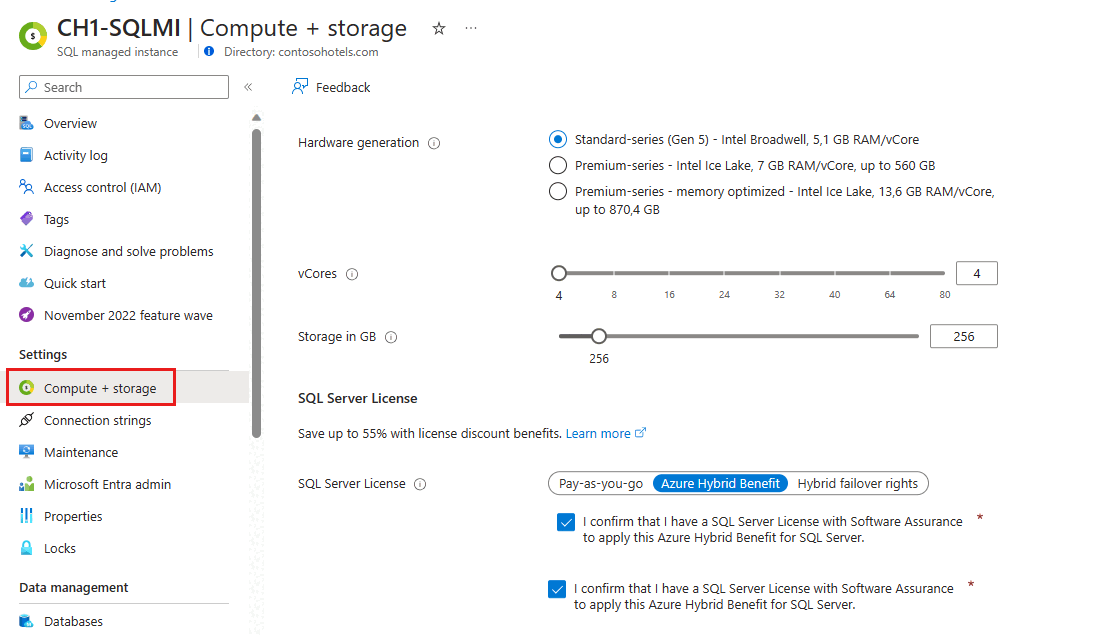1105x635 pixels.
Task: Click the resource menu Search box
Action: pos(124,87)
